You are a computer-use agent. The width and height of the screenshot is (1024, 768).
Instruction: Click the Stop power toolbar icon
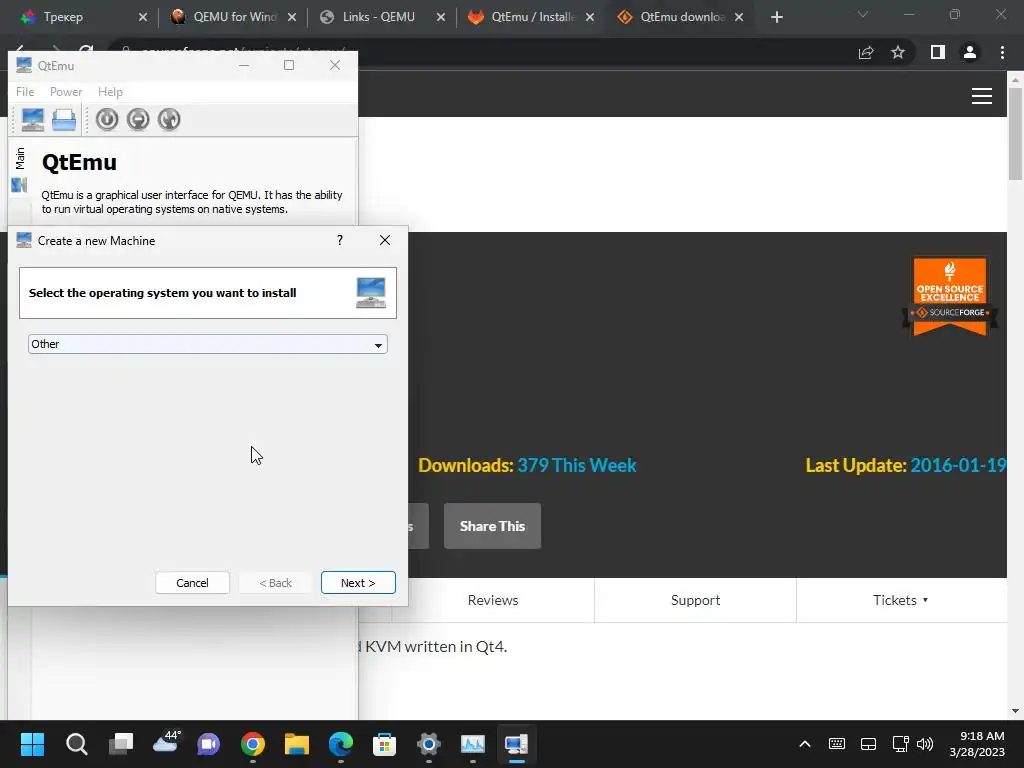coord(138,120)
